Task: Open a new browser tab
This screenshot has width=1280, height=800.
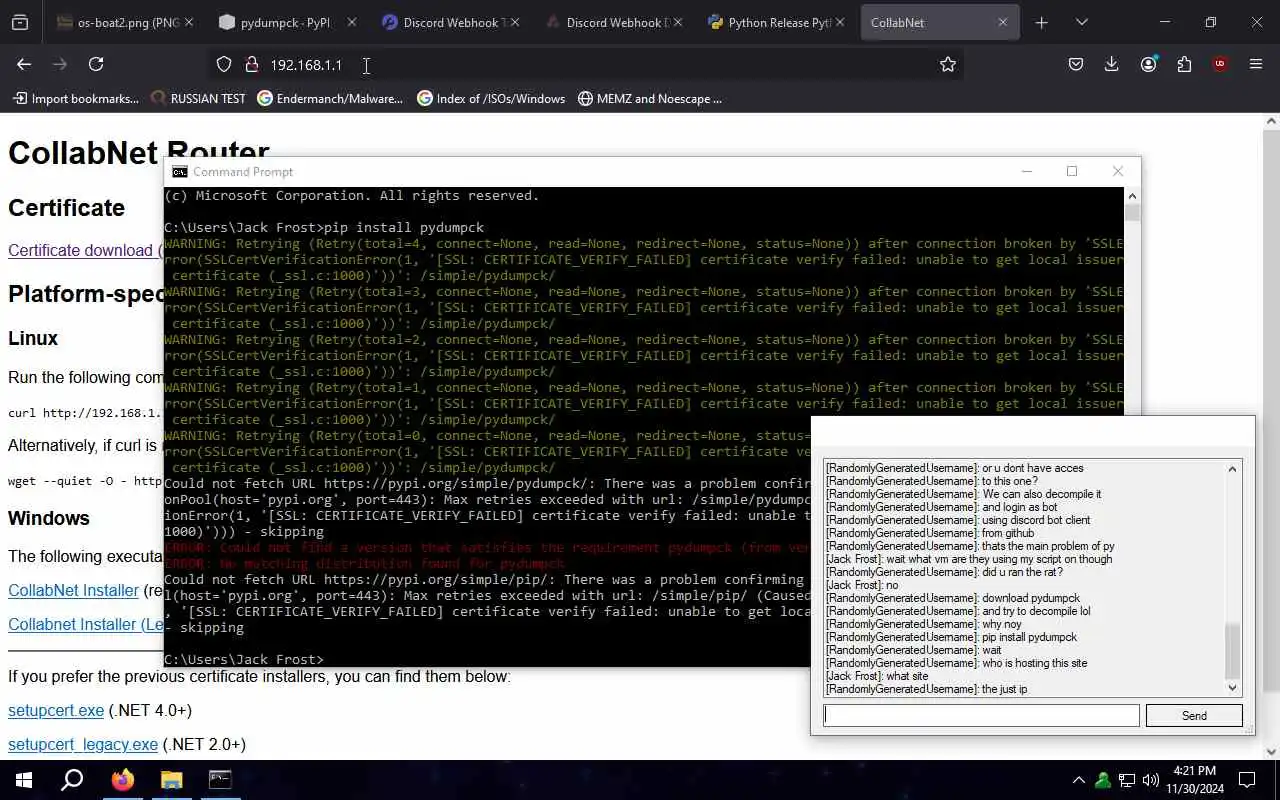Action: click(x=1041, y=22)
